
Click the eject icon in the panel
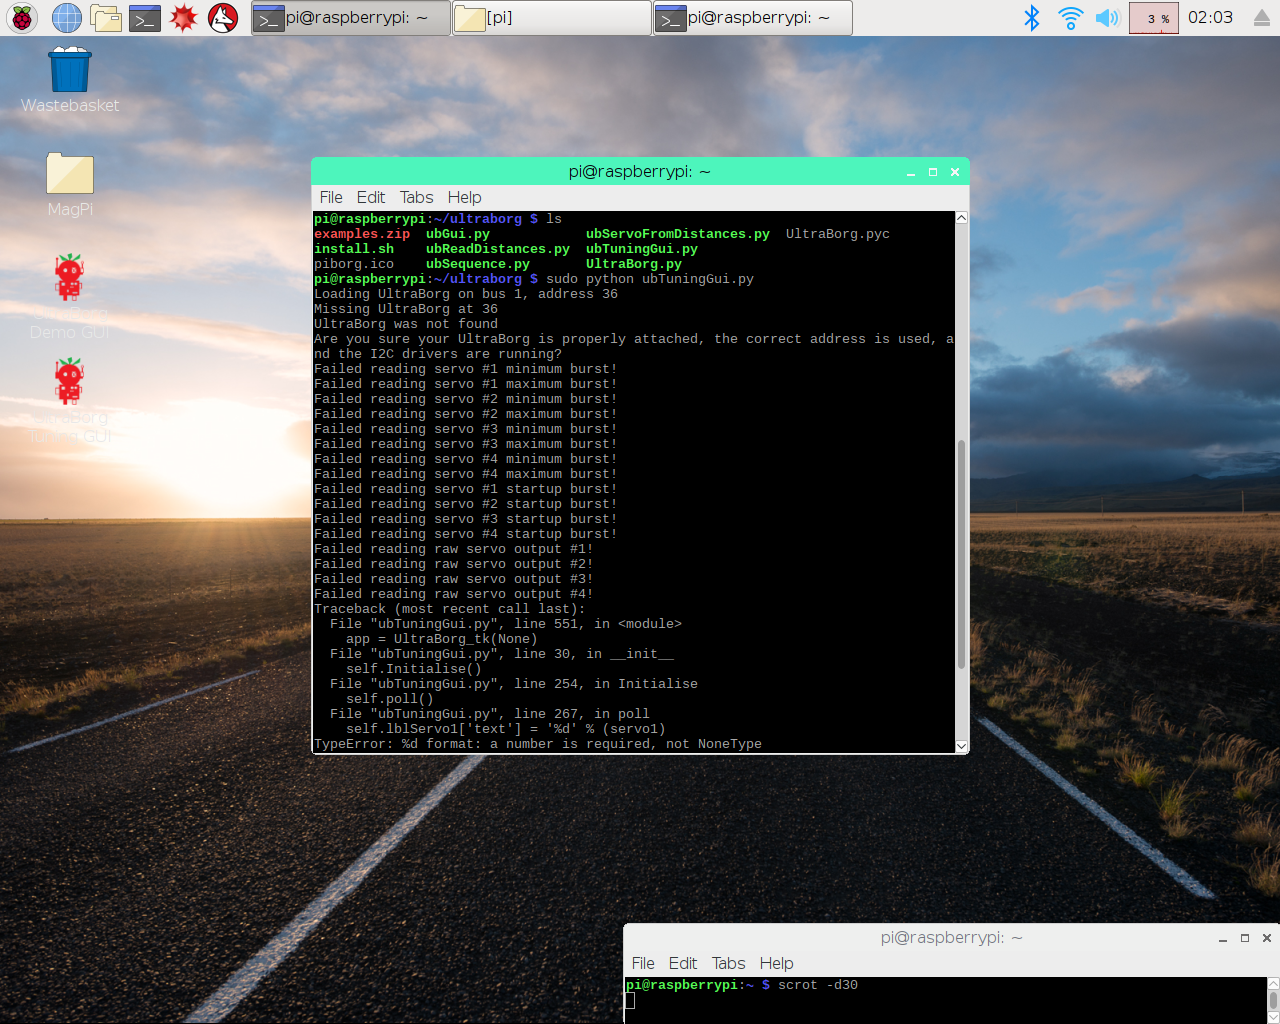coord(1261,17)
